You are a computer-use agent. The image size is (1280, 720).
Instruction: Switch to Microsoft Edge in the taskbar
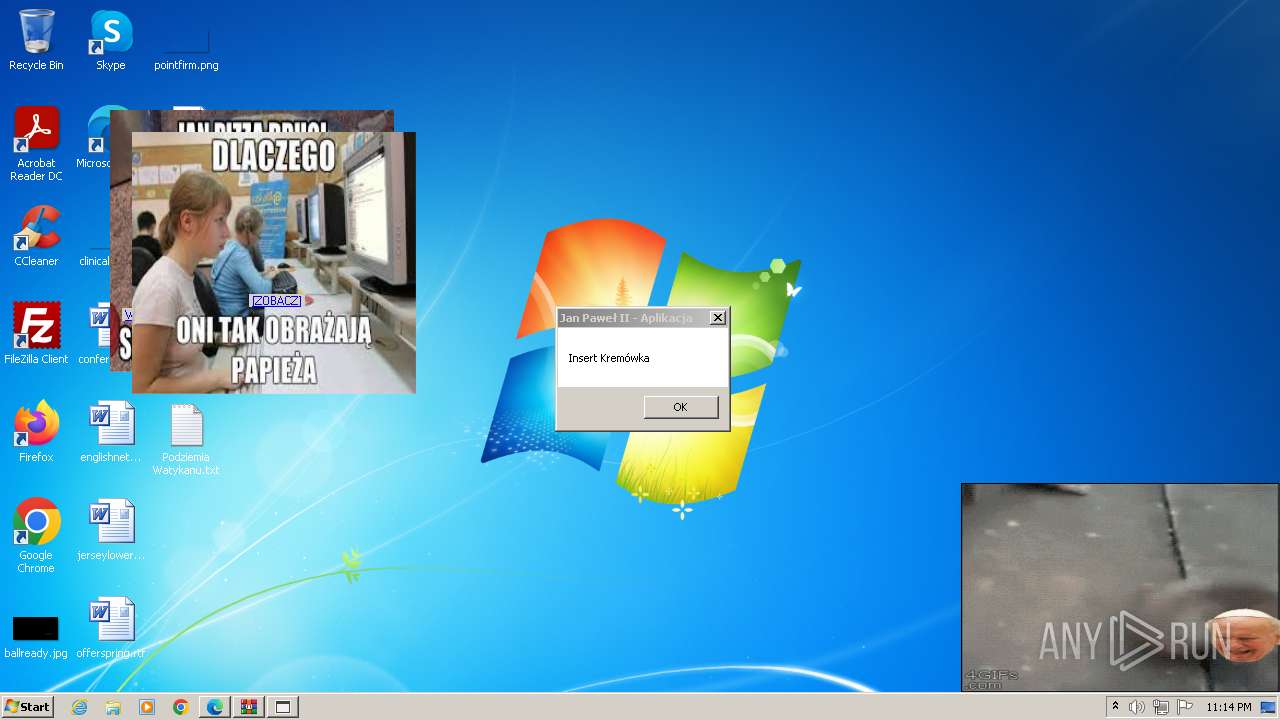[215, 707]
